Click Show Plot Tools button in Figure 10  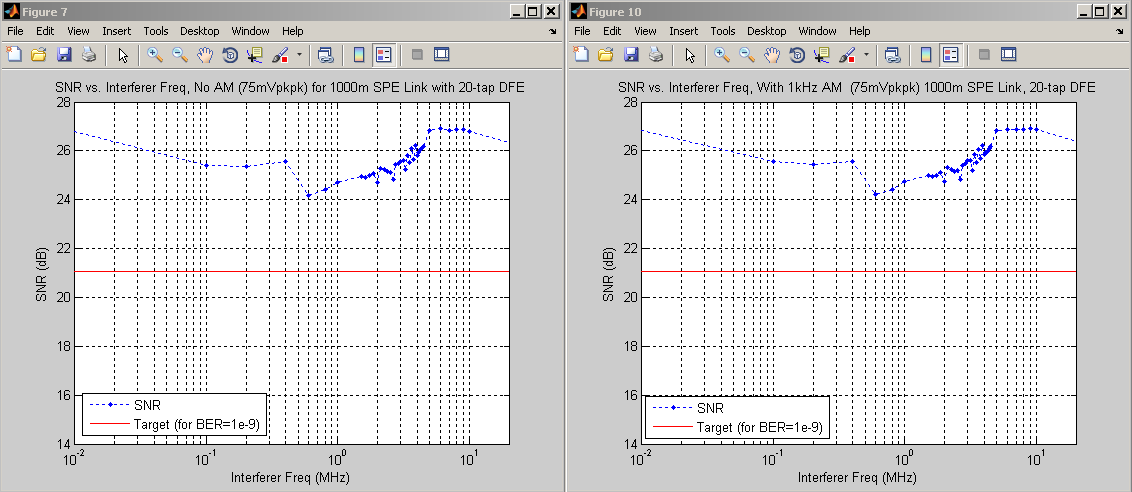pyautogui.click(x=1009, y=54)
